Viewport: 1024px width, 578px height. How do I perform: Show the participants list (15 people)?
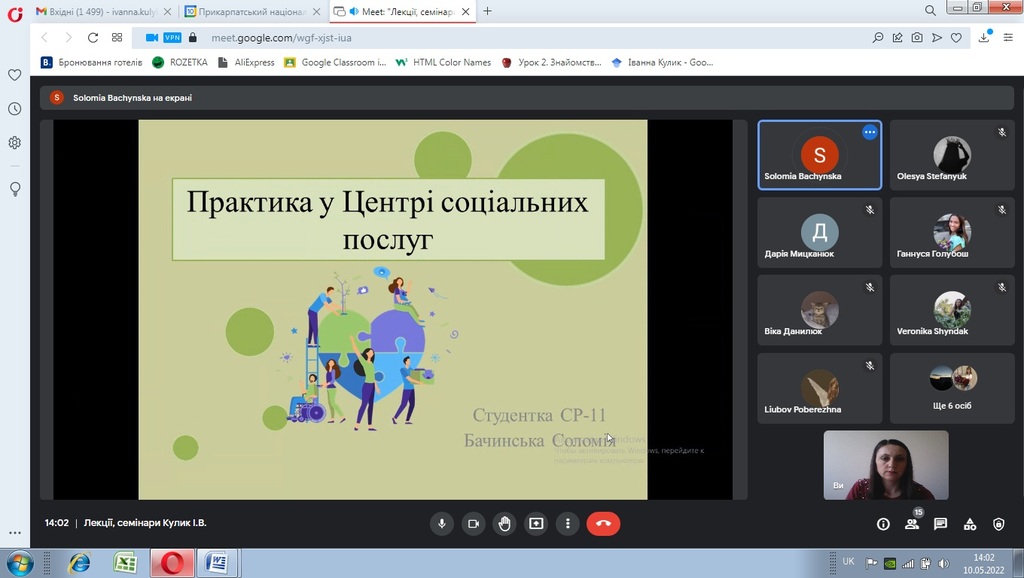point(912,524)
